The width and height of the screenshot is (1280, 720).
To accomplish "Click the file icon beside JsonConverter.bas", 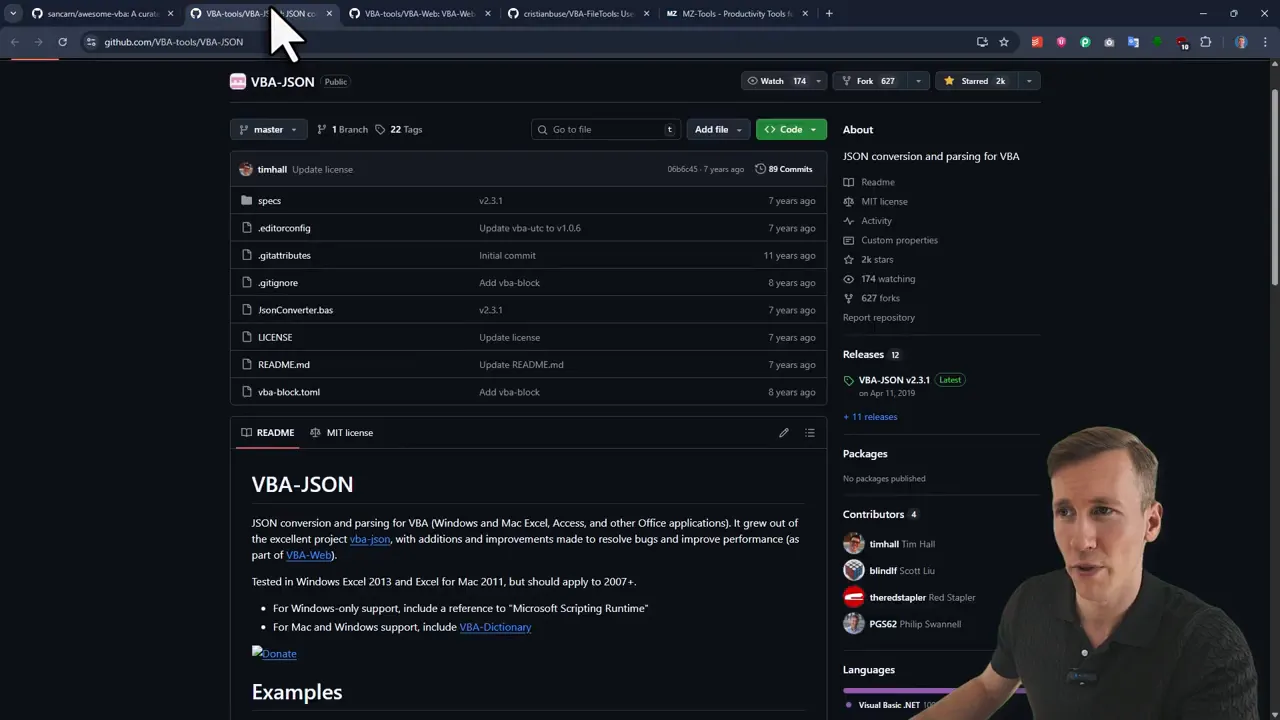I will (x=247, y=310).
